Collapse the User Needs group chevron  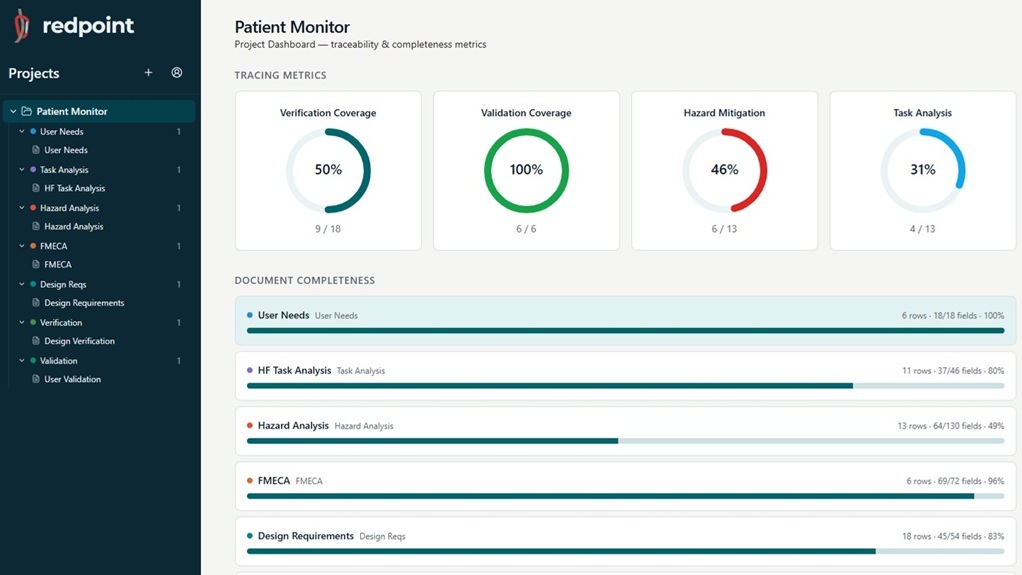coord(22,131)
